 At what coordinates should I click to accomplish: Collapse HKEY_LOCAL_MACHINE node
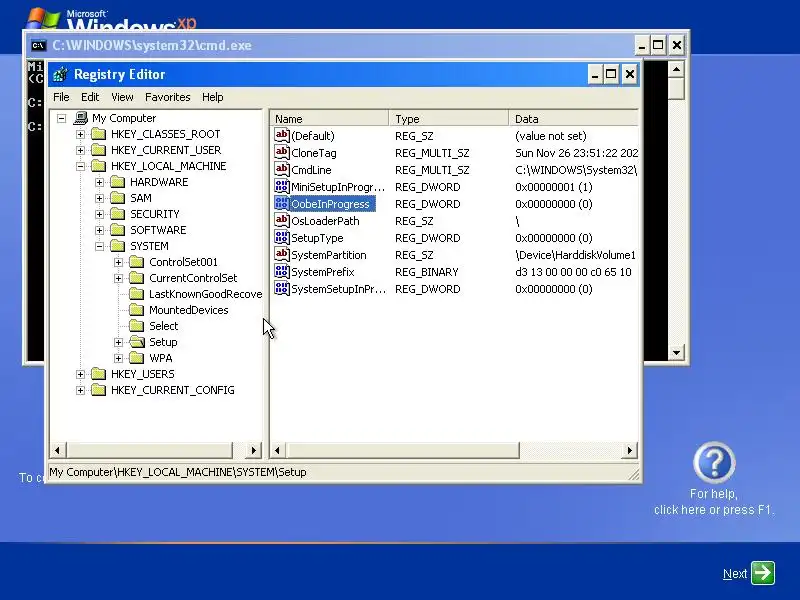(81, 166)
